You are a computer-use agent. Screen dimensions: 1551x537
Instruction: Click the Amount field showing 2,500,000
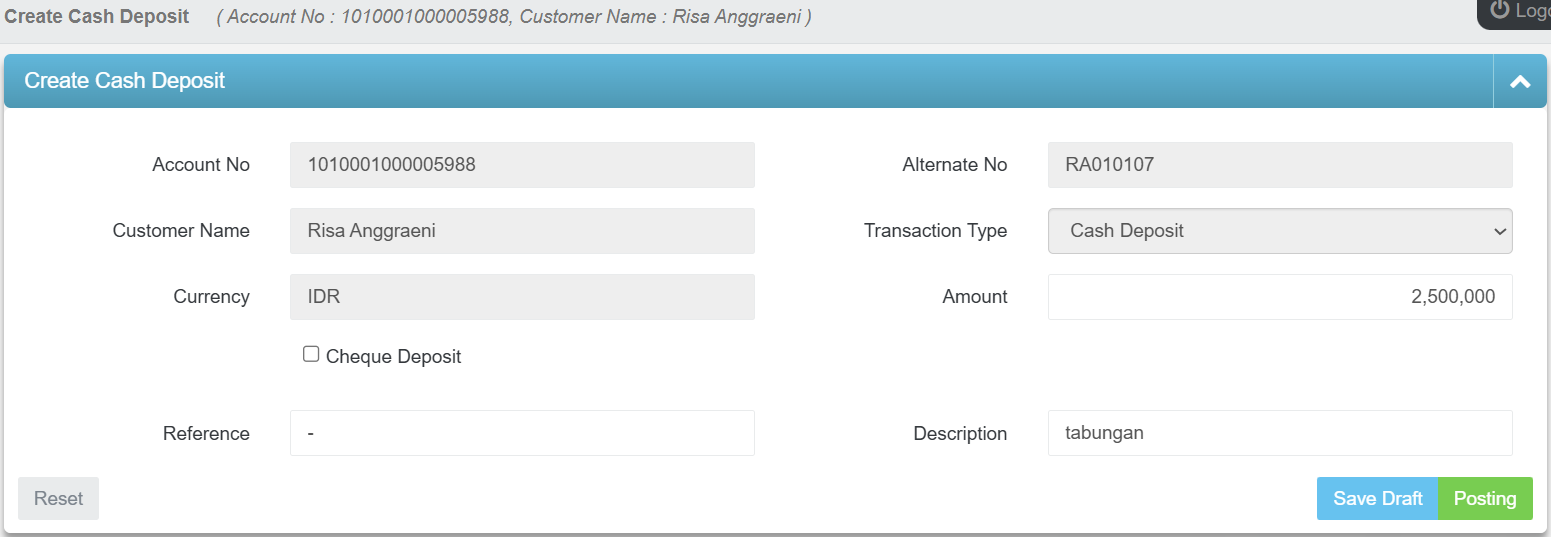pos(1279,297)
